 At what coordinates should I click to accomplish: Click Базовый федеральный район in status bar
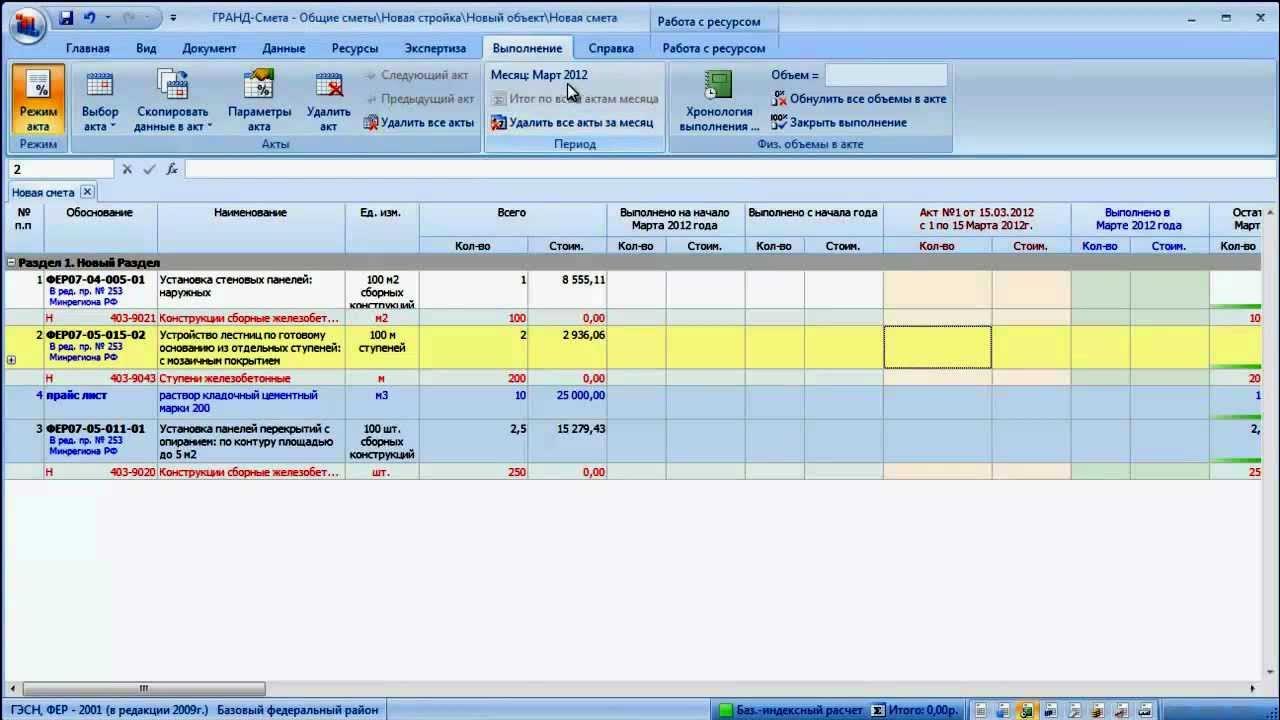click(298, 710)
